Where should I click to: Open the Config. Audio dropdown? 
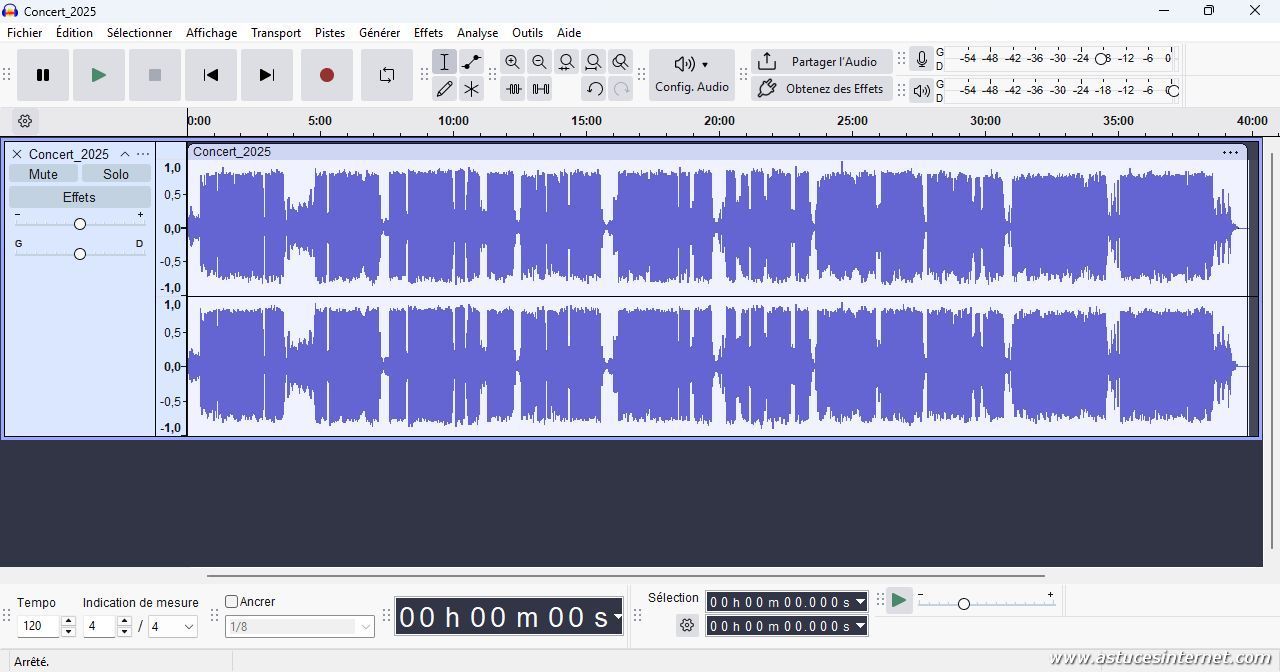coord(691,75)
